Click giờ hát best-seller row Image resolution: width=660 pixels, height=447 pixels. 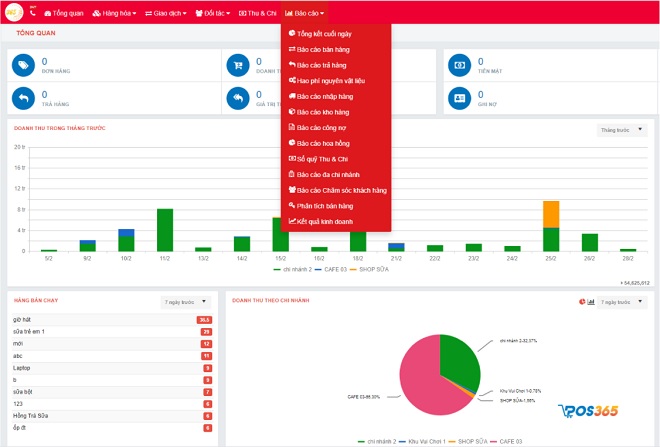(112, 320)
